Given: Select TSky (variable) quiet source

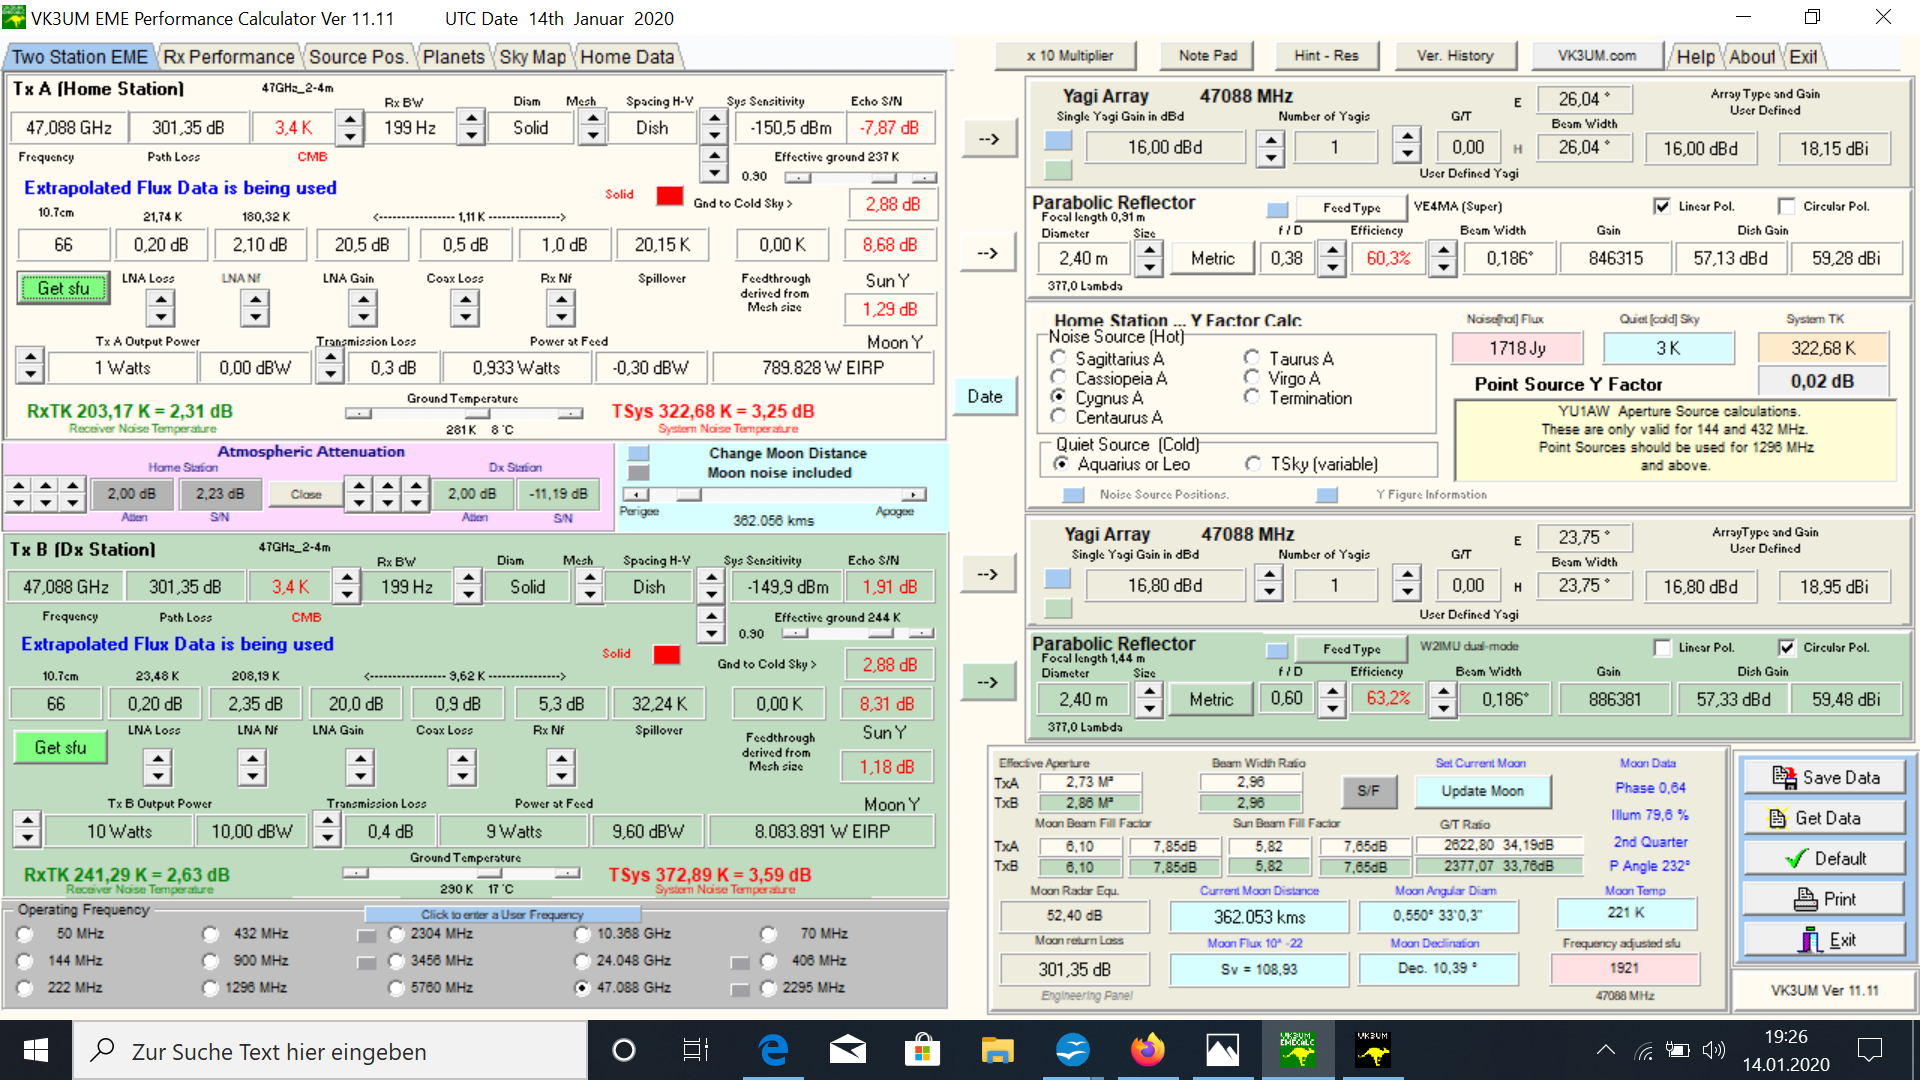Looking at the screenshot, I should (x=1253, y=464).
